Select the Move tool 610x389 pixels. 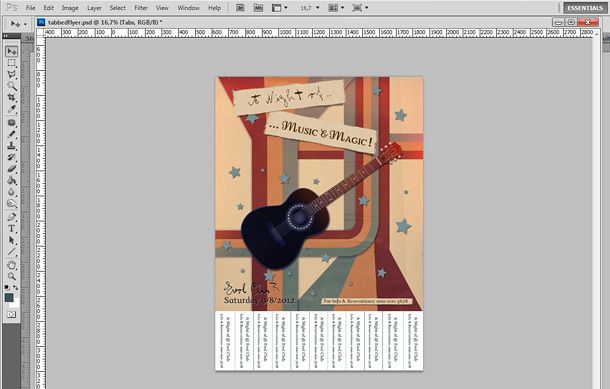12,51
